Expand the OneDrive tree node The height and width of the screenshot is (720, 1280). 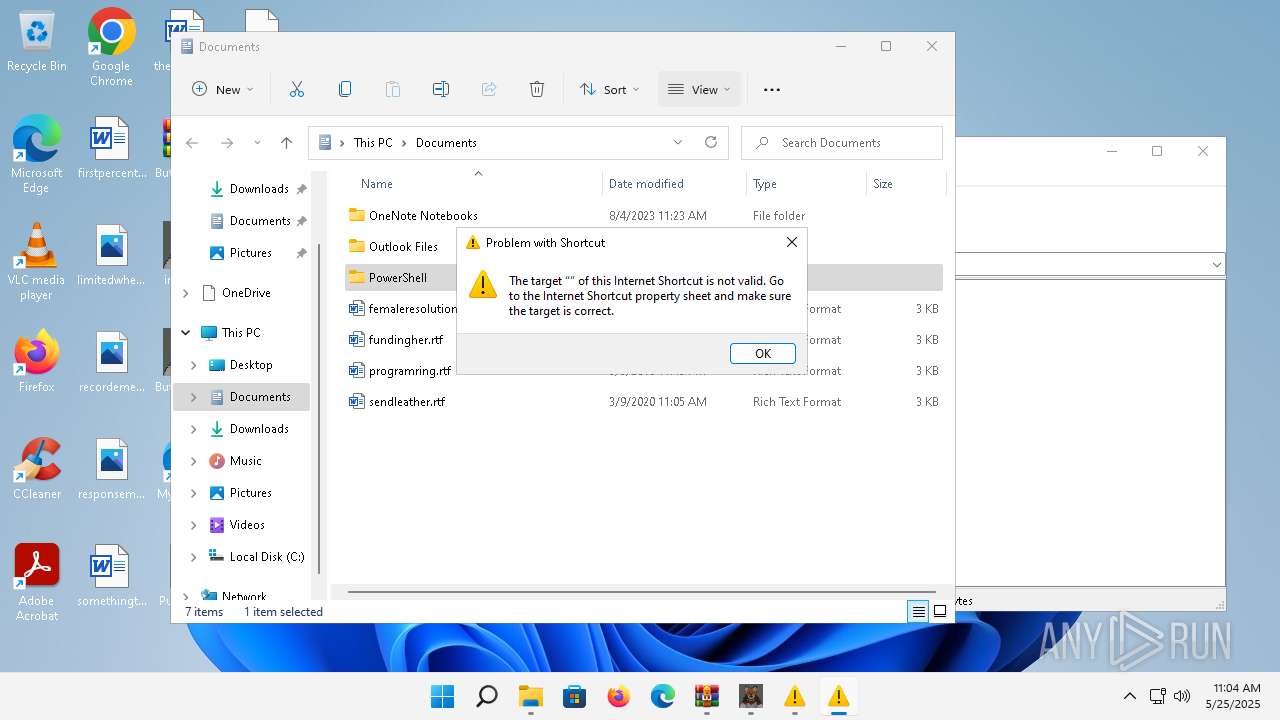click(186, 293)
